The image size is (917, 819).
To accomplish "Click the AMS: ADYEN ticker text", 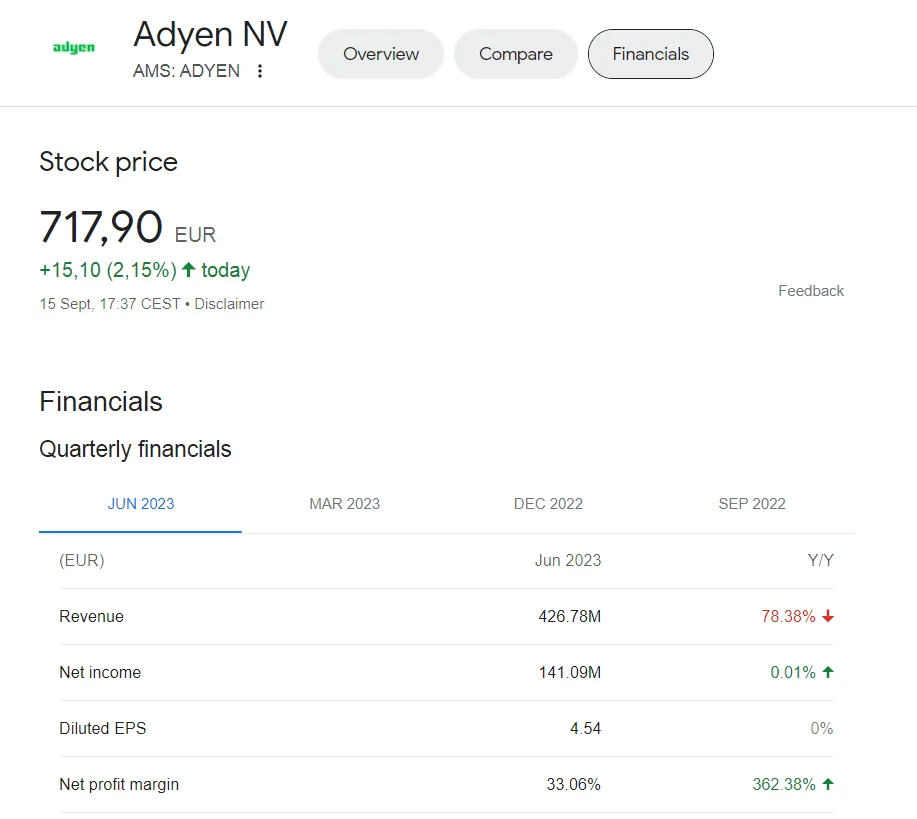I will pyautogui.click(x=186, y=71).
